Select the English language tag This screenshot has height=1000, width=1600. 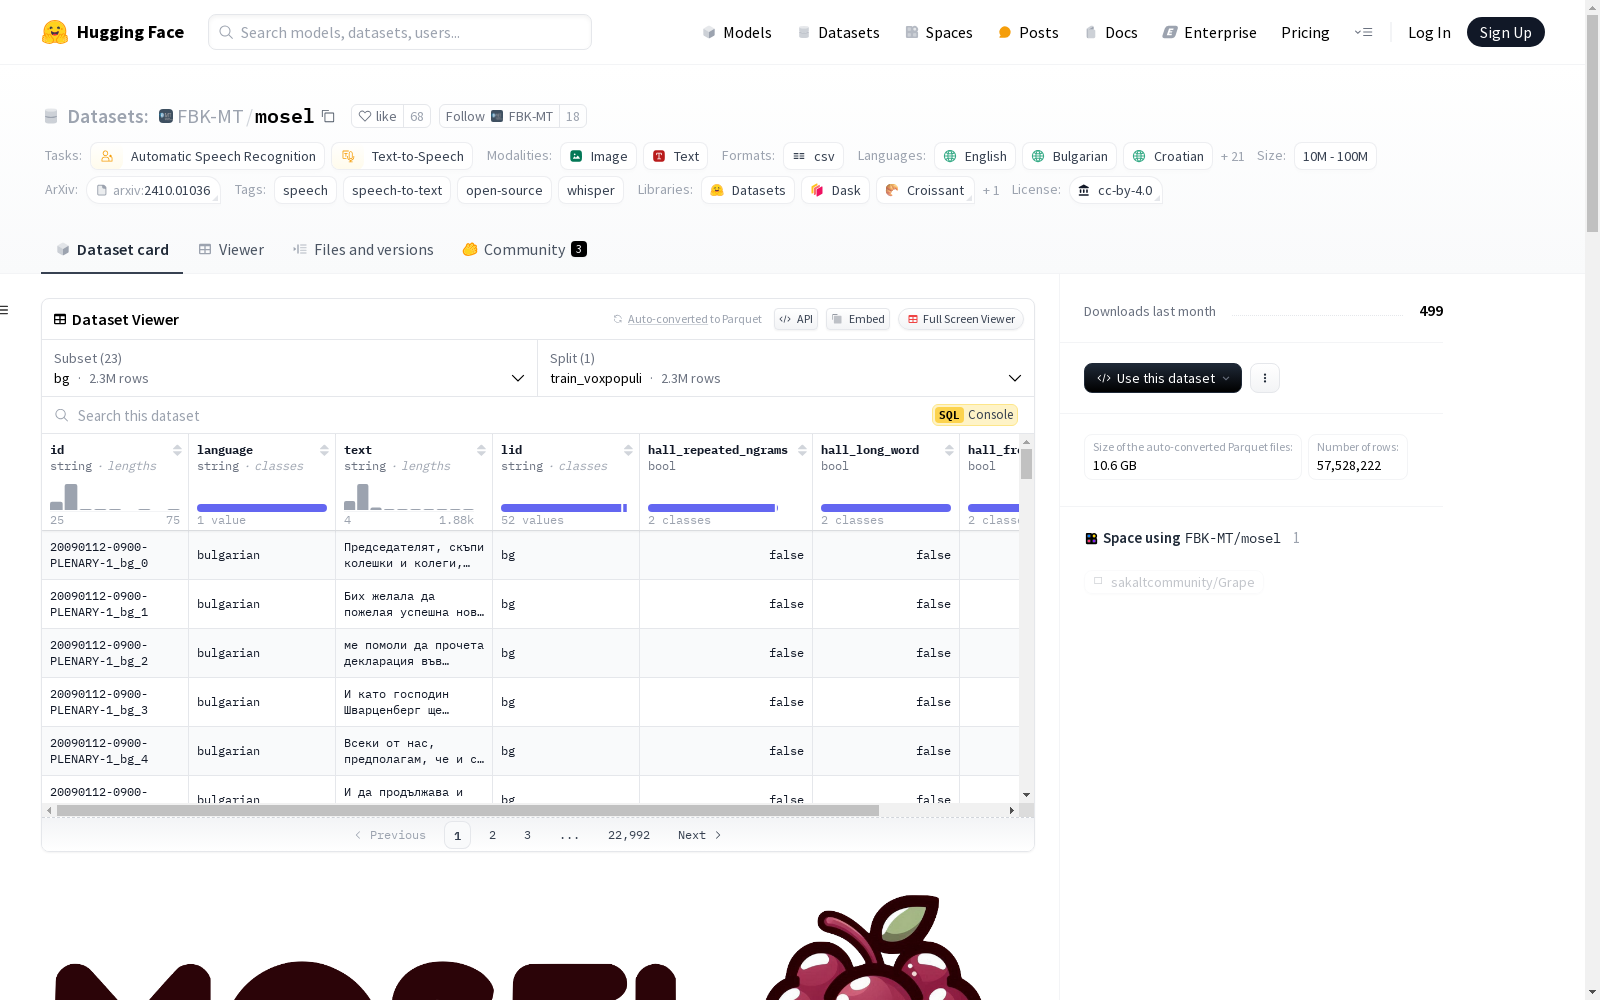pyautogui.click(x=975, y=156)
